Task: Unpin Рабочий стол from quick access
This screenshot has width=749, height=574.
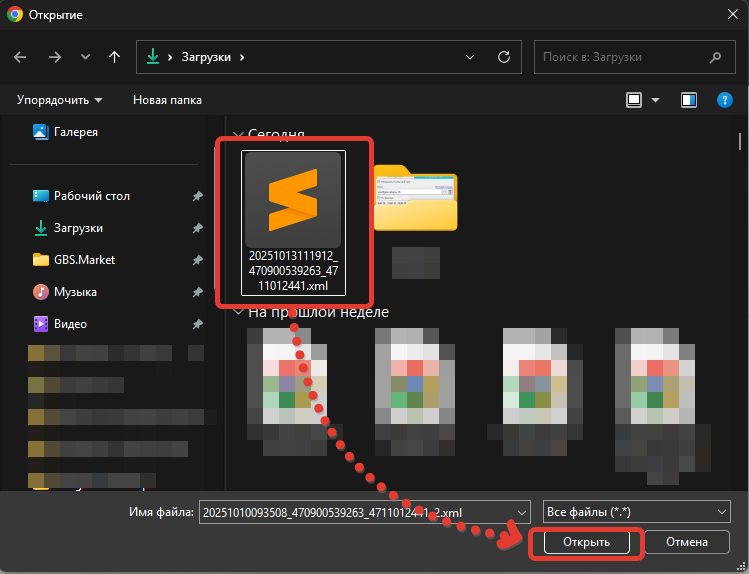Action: (198, 196)
